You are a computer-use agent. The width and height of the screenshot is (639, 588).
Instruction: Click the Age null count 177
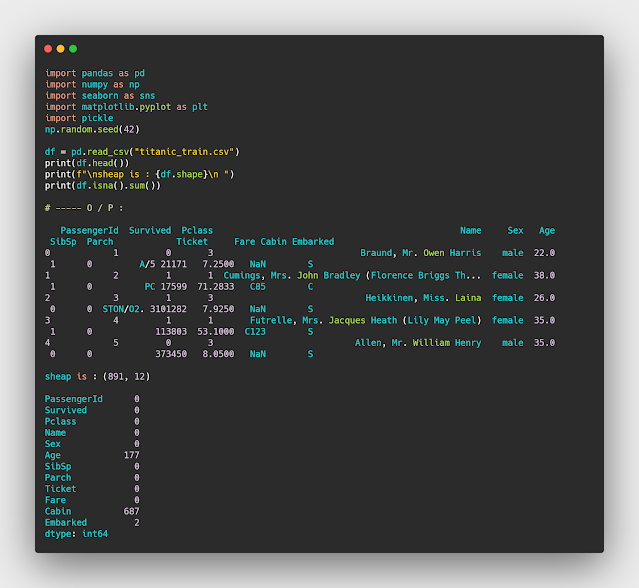pyautogui.click(x=131, y=455)
